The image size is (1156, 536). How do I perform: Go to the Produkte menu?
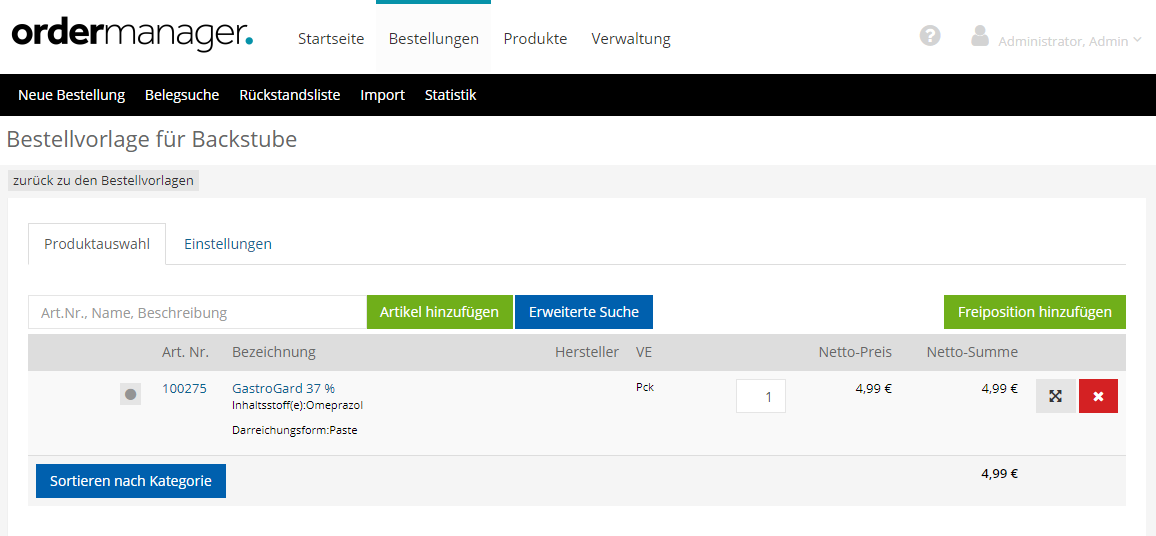pyautogui.click(x=535, y=39)
